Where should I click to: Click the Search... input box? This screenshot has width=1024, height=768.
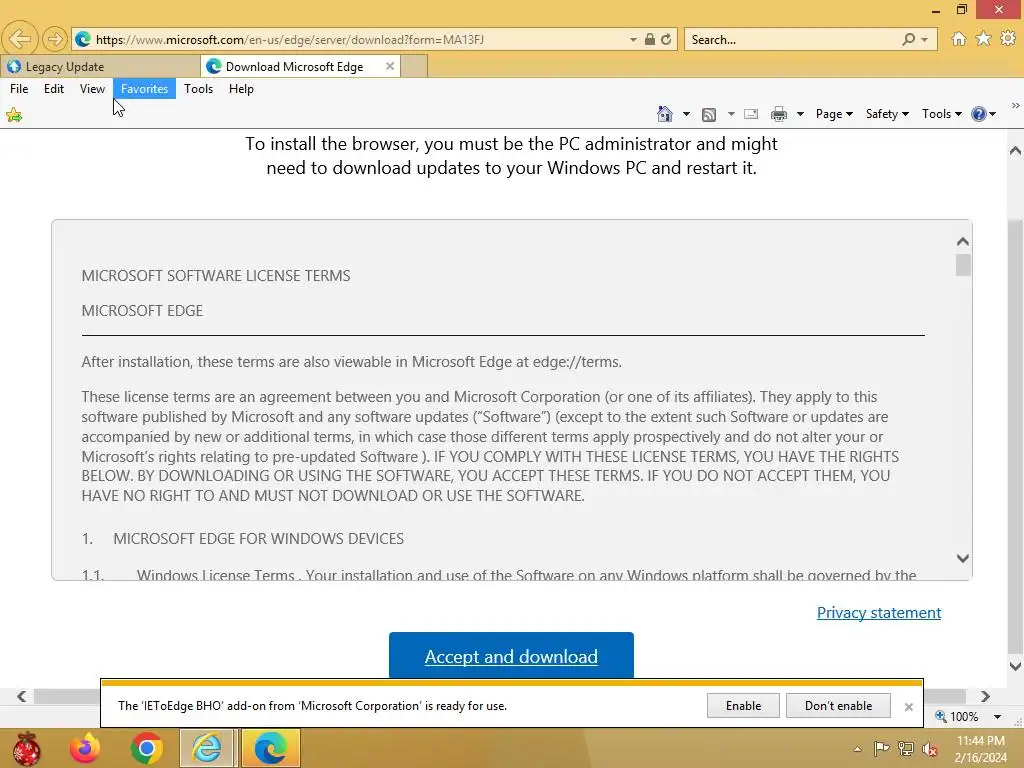[793, 40]
